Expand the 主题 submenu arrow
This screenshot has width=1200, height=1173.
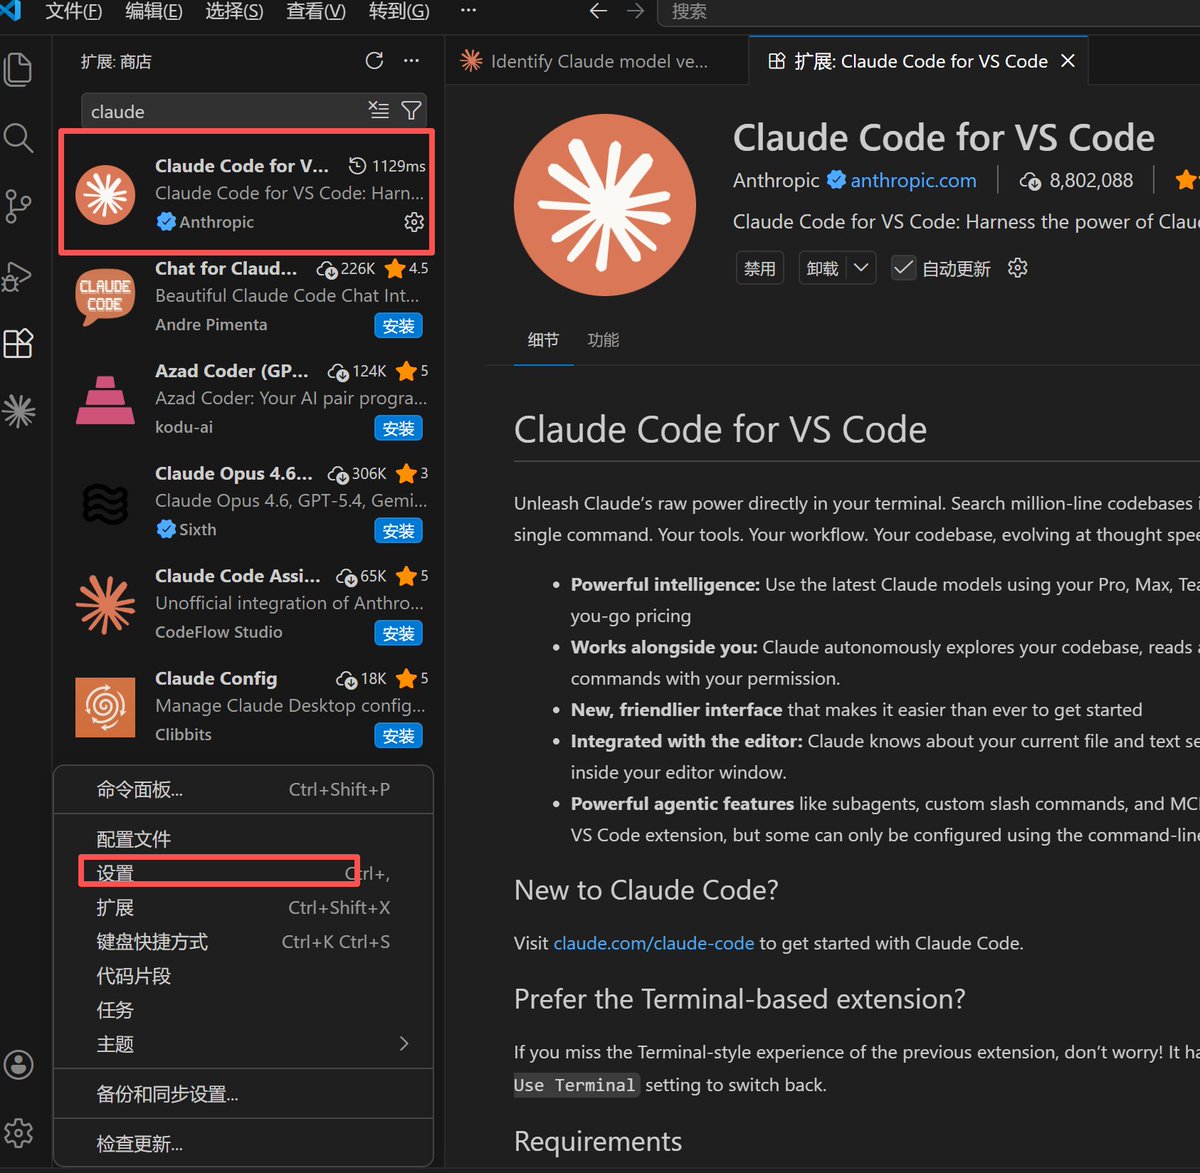pyautogui.click(x=404, y=1043)
